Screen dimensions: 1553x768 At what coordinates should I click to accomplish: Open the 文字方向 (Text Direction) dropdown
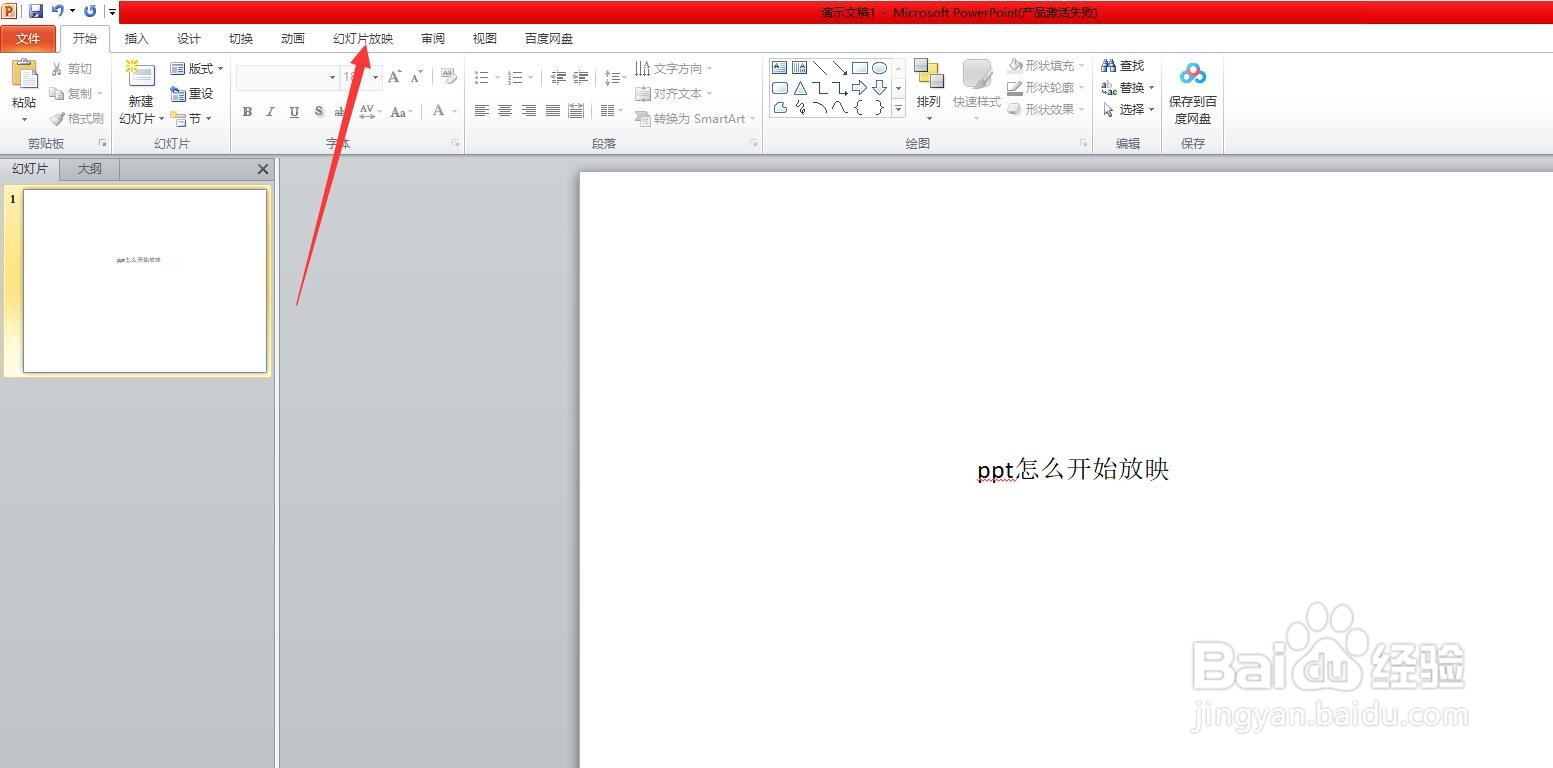click(x=674, y=69)
